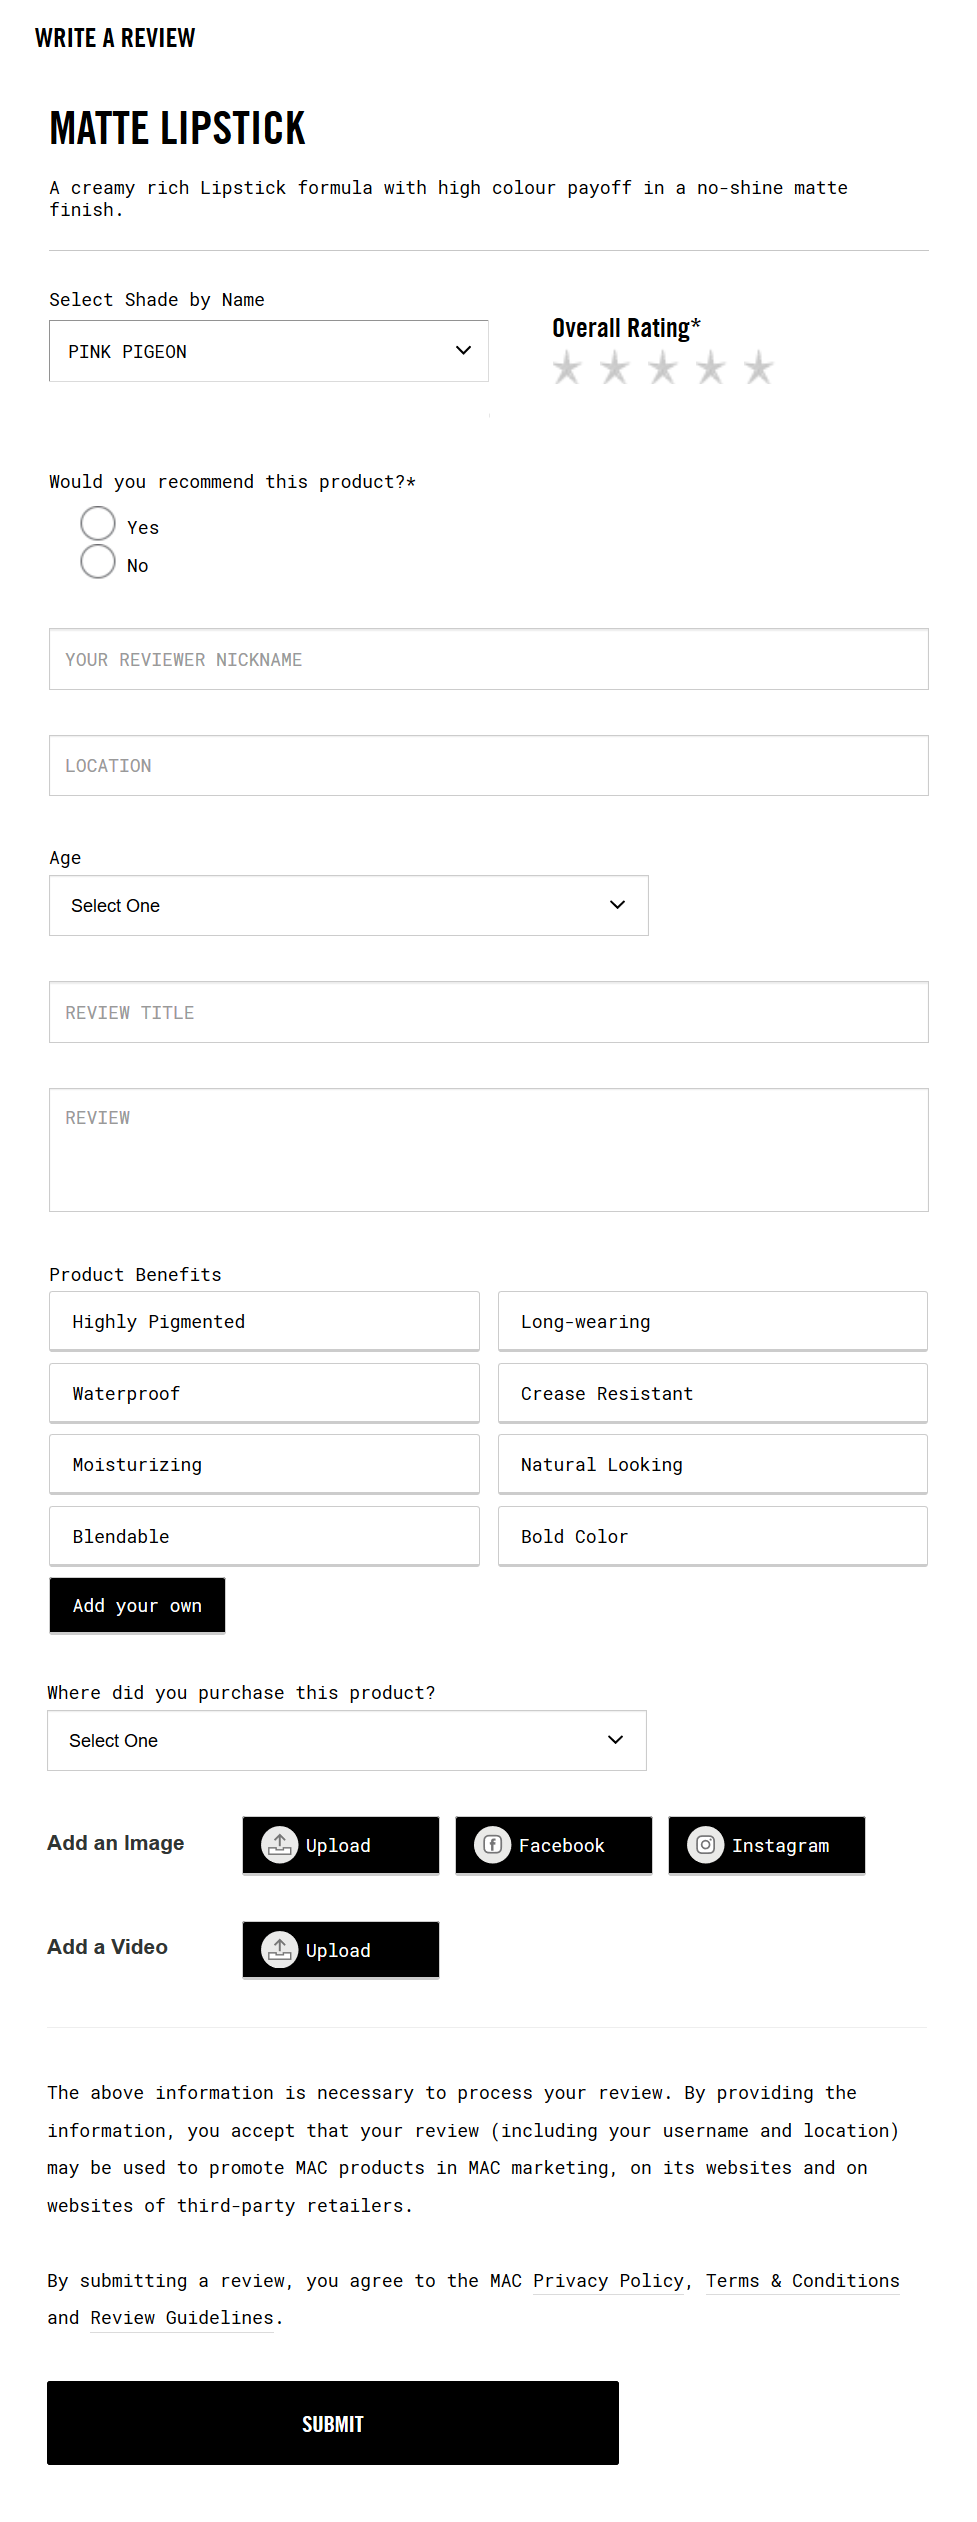Click the reviewer nickname input field

(488, 659)
